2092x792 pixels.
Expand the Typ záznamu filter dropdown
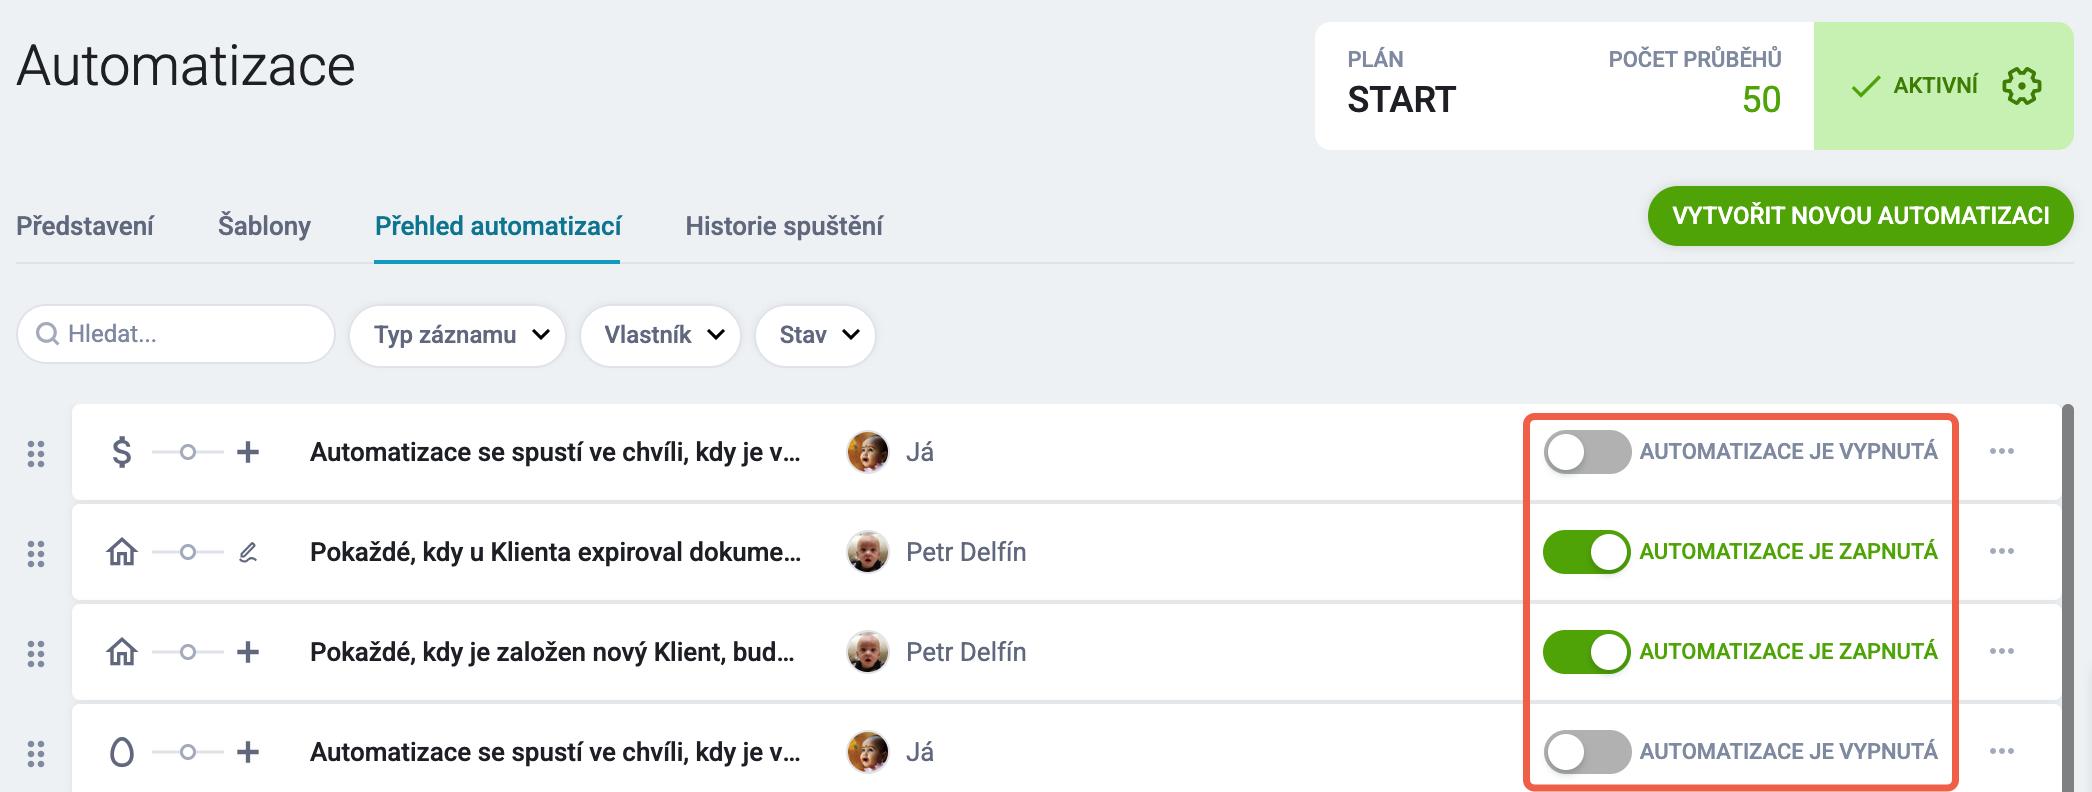tap(458, 335)
